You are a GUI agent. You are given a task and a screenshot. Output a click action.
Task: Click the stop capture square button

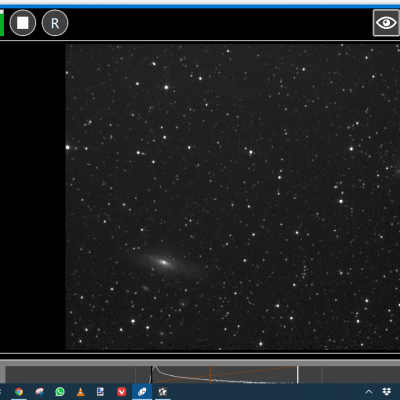23,23
